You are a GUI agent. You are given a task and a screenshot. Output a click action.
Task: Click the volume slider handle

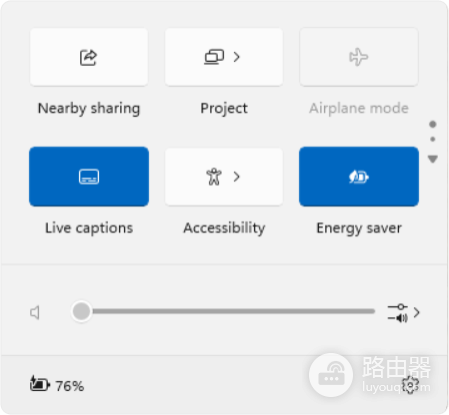pyautogui.click(x=81, y=311)
